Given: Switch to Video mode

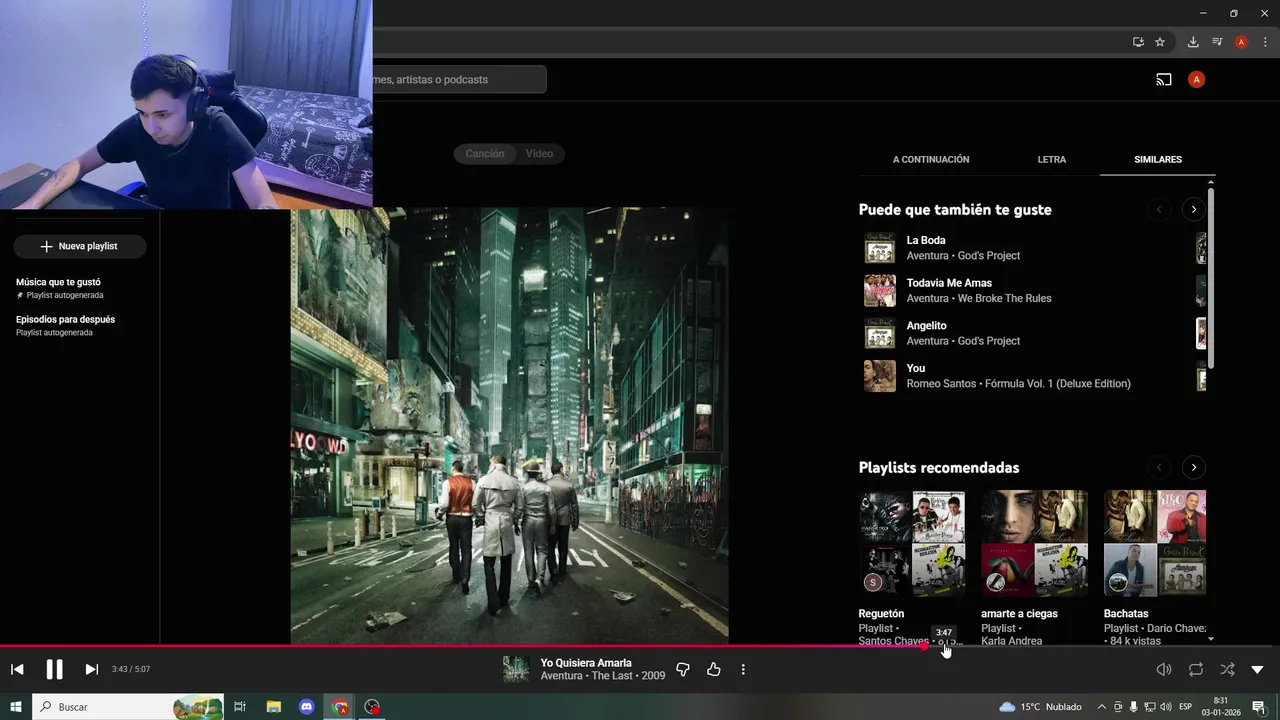Looking at the screenshot, I should coord(540,153).
